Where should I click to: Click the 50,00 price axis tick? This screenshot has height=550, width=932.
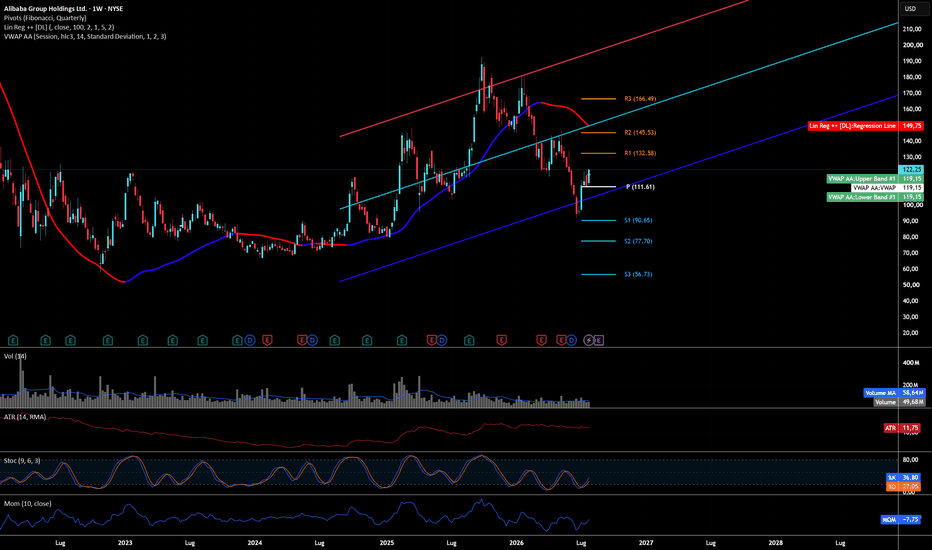click(912, 285)
